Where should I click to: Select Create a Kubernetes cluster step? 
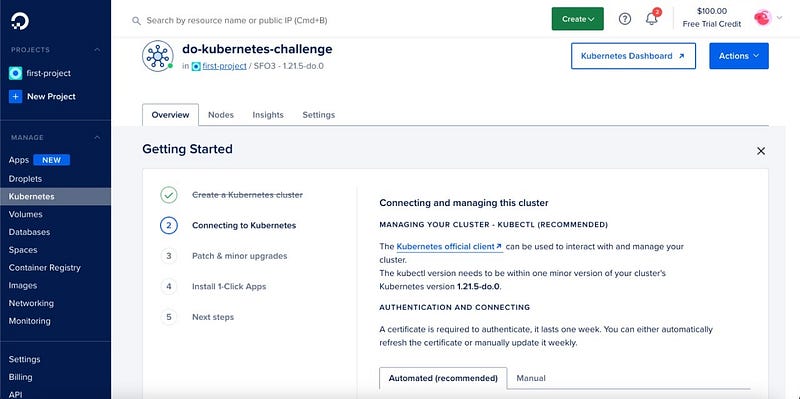(x=247, y=195)
